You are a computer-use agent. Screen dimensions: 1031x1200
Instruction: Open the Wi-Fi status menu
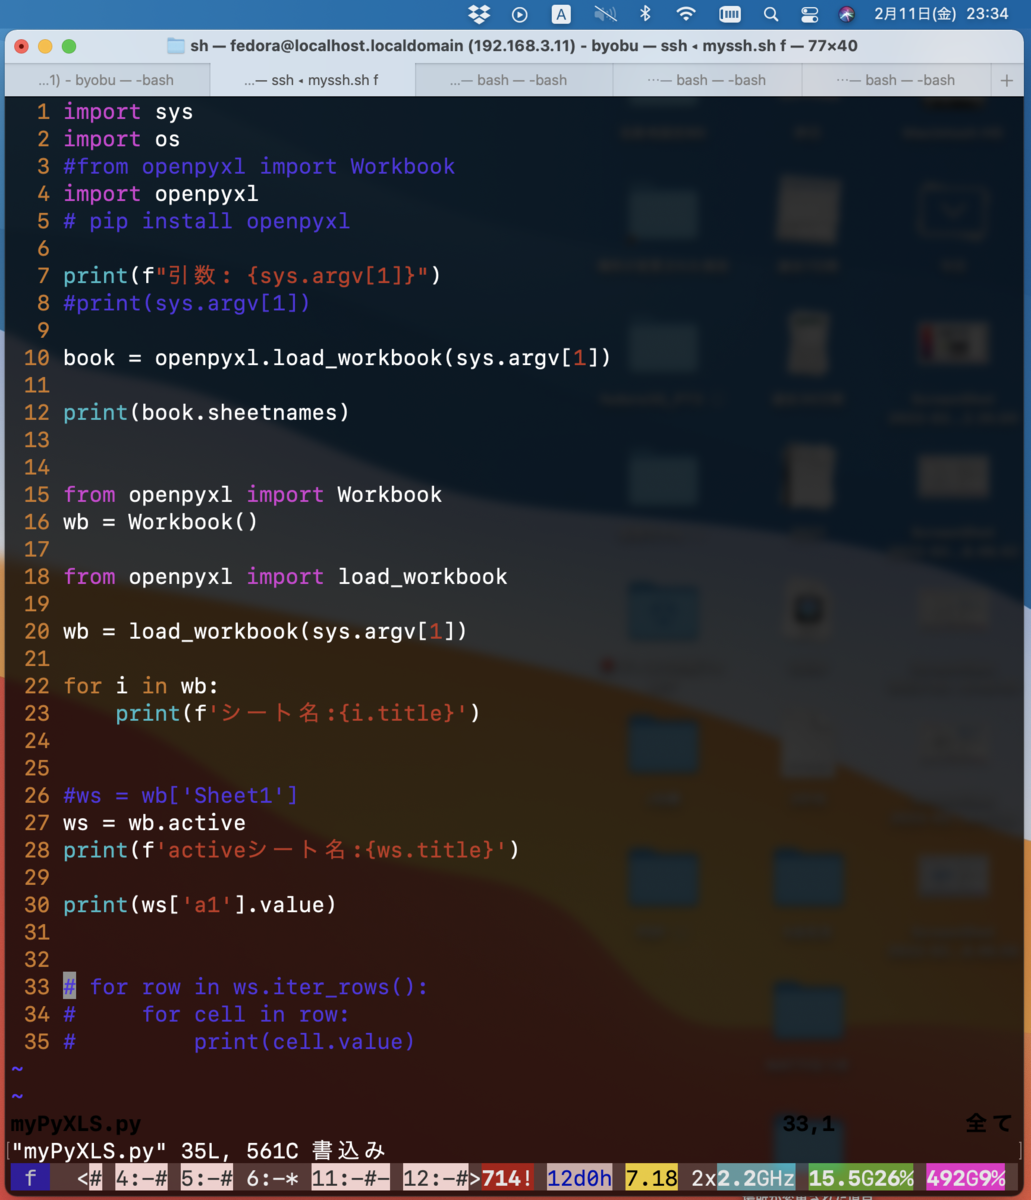pos(687,14)
